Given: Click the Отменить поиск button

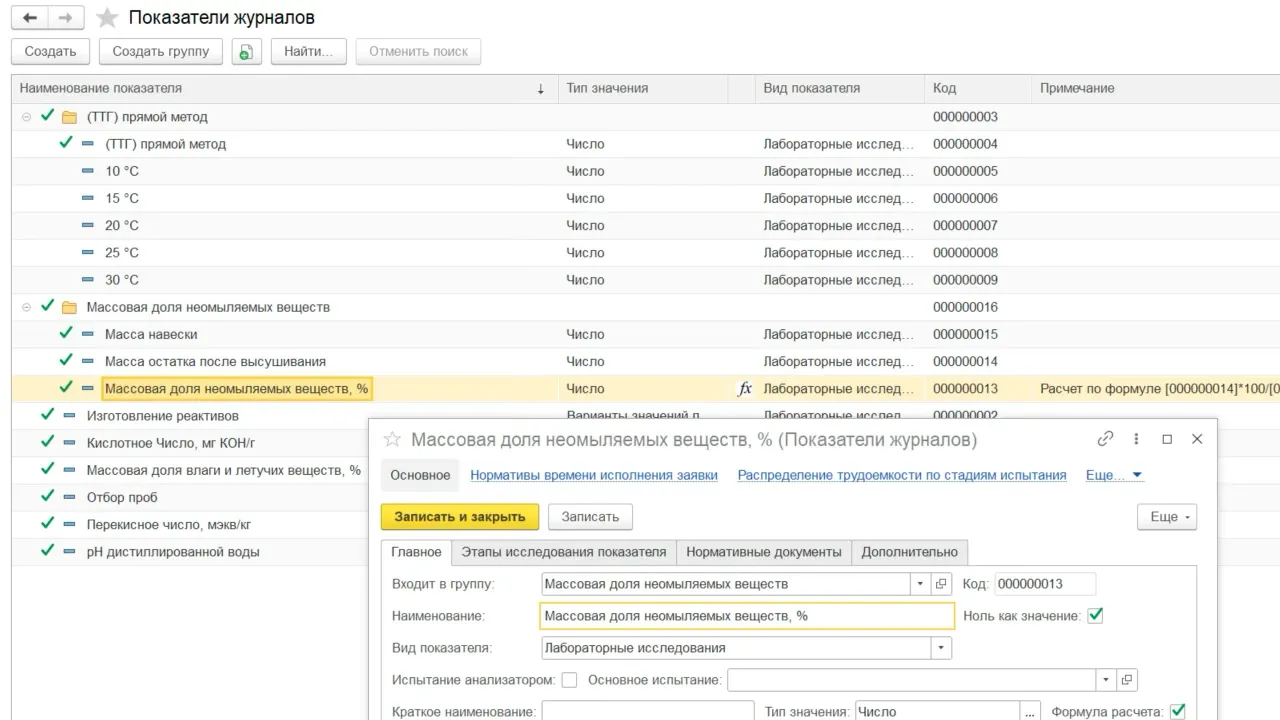Looking at the screenshot, I should (418, 52).
